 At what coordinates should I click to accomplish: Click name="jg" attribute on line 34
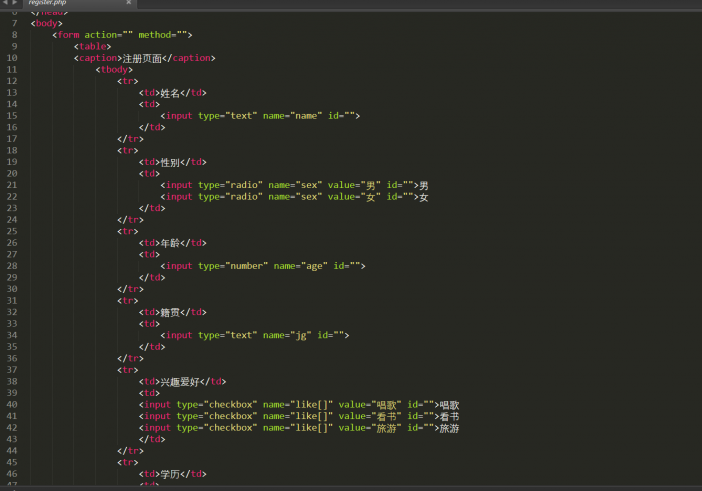coord(287,335)
